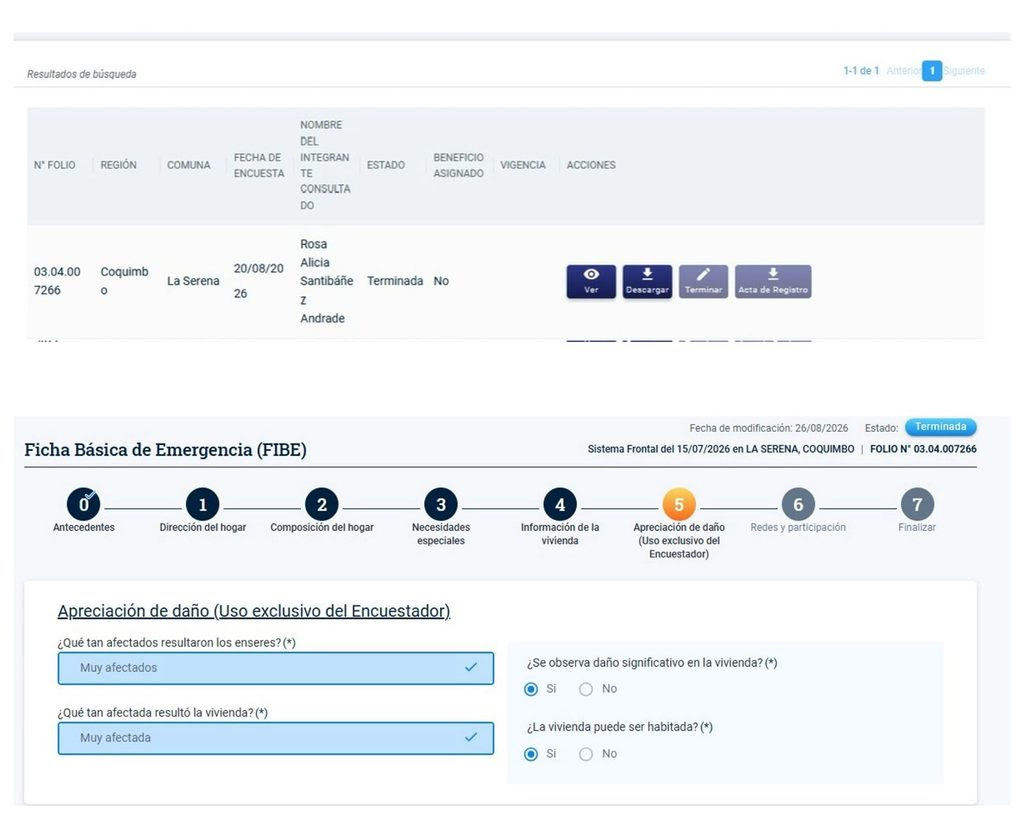
Task: Click the 1-1 de 1 results count
Action: click(x=861, y=71)
